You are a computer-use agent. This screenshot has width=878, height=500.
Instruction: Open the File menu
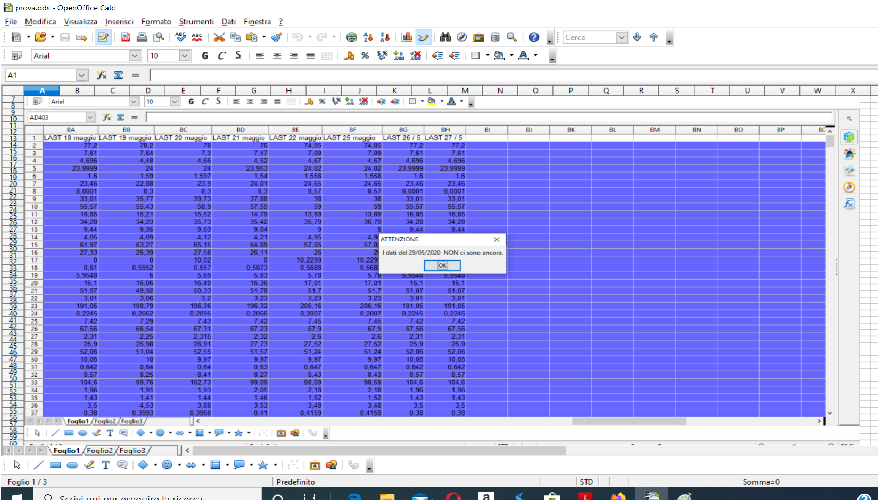coord(11,21)
